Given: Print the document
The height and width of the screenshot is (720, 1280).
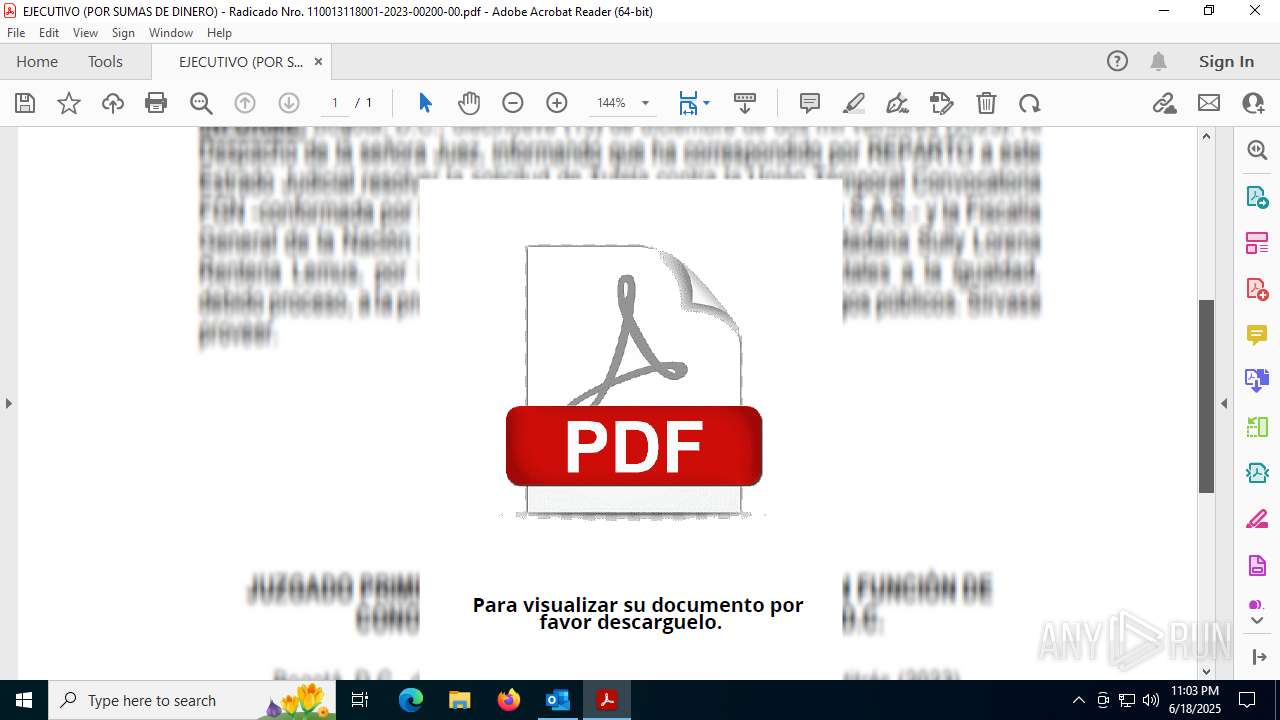Looking at the screenshot, I should coord(156,103).
